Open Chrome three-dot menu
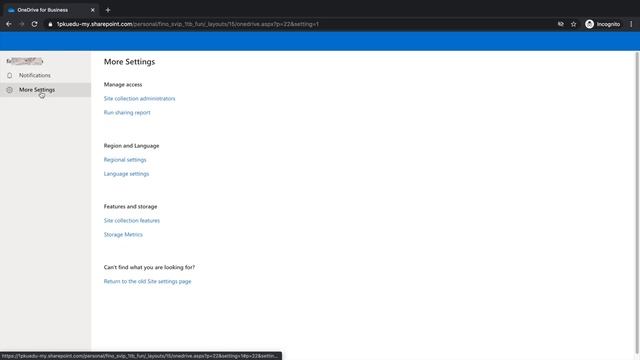This screenshot has width=640, height=360. 631,24
